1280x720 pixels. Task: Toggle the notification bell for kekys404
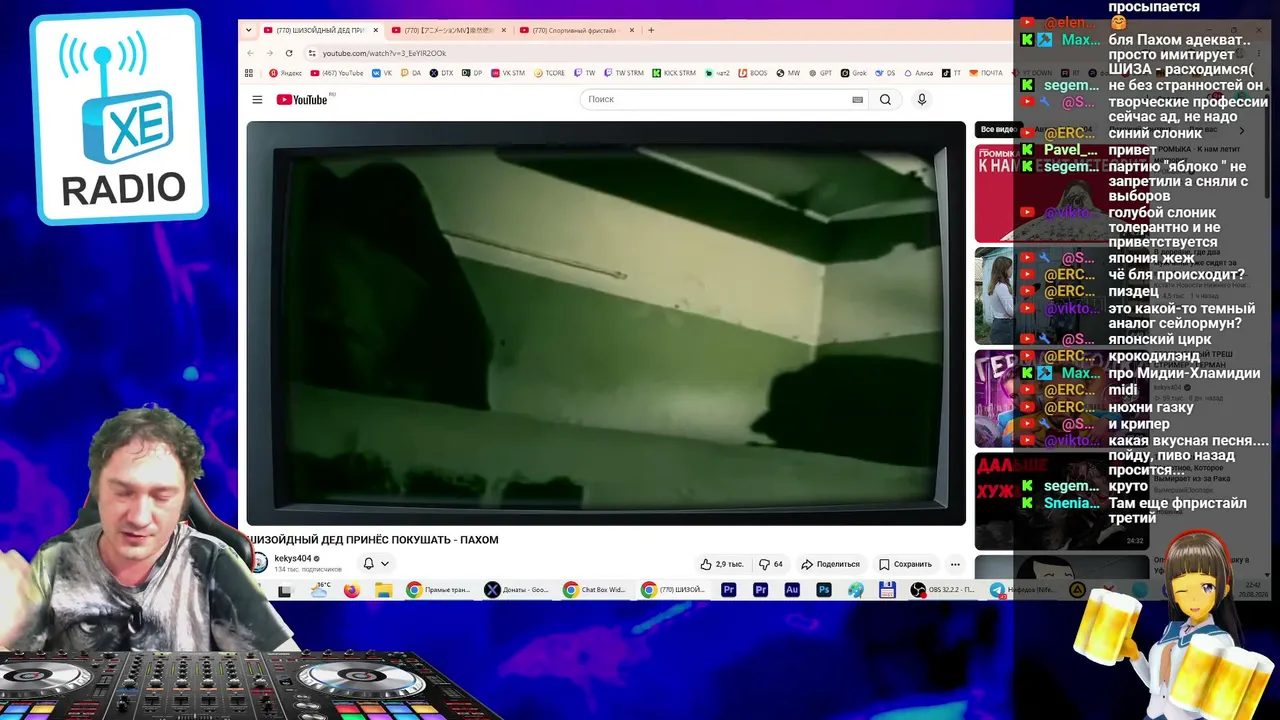coord(375,564)
